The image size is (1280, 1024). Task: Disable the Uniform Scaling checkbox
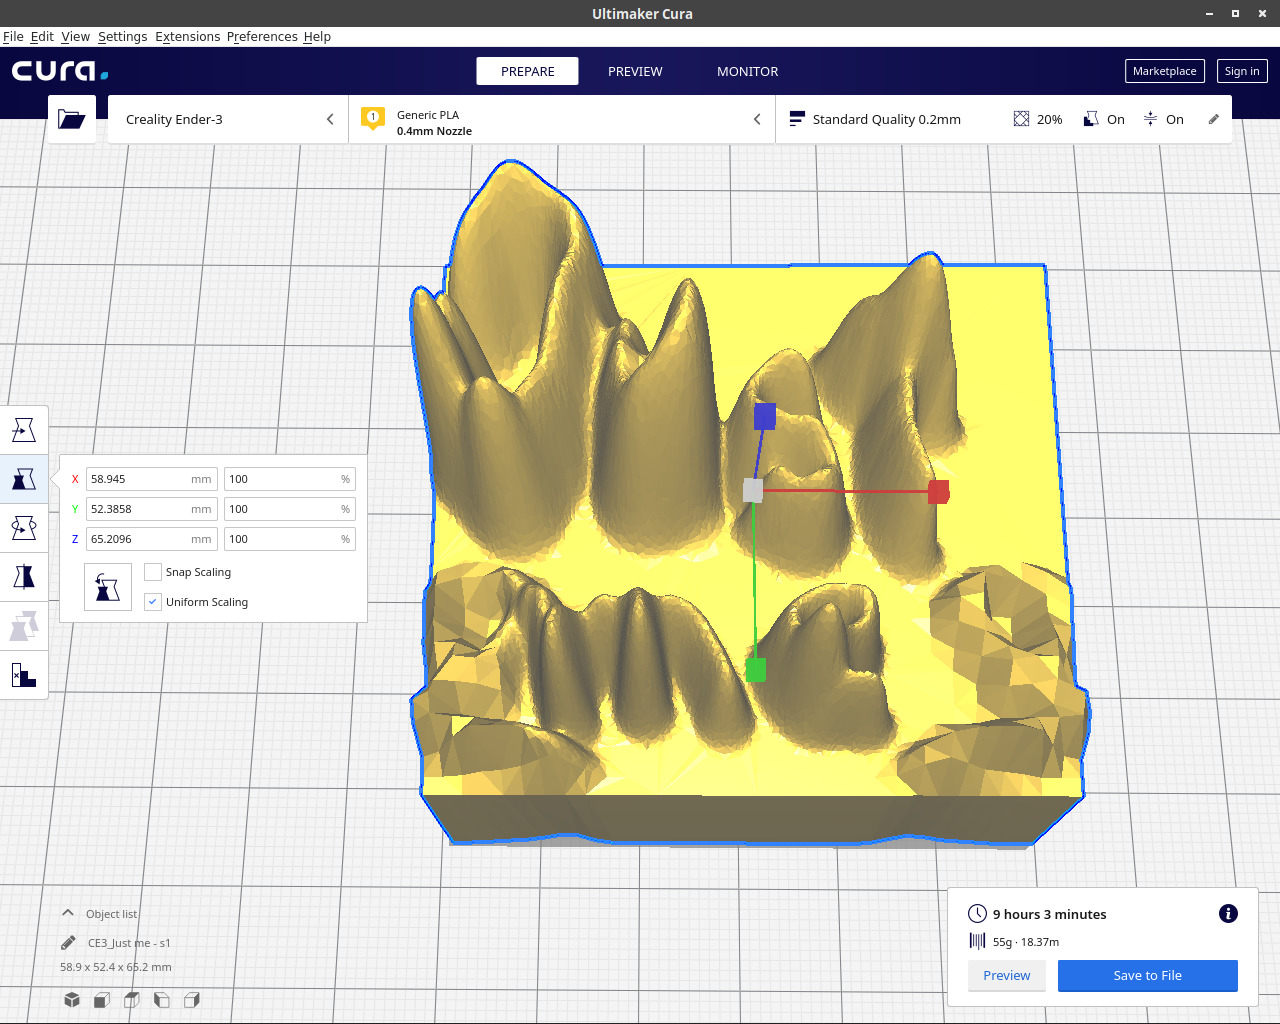pos(153,602)
